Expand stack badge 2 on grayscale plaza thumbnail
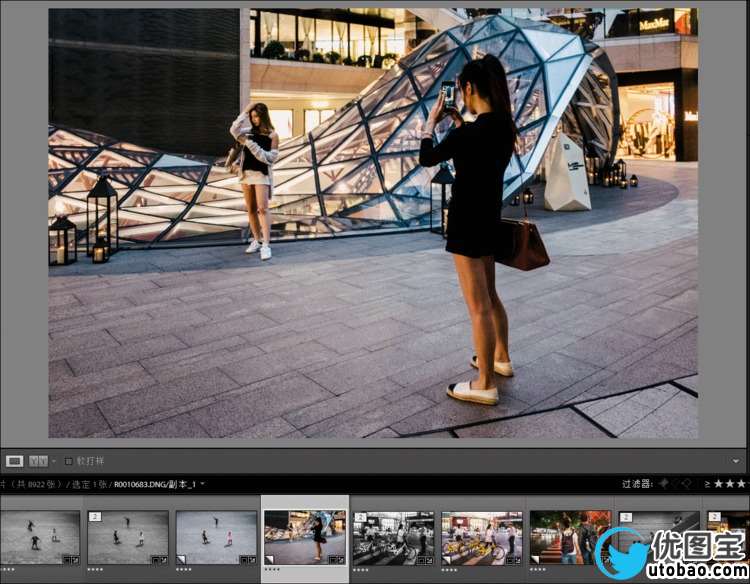This screenshot has height=584, width=750. coord(95,516)
